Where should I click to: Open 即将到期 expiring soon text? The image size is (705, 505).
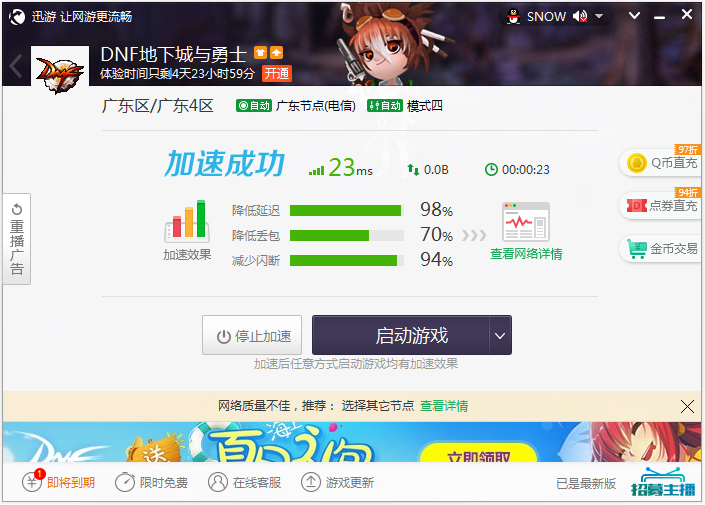pyautogui.click(x=71, y=483)
